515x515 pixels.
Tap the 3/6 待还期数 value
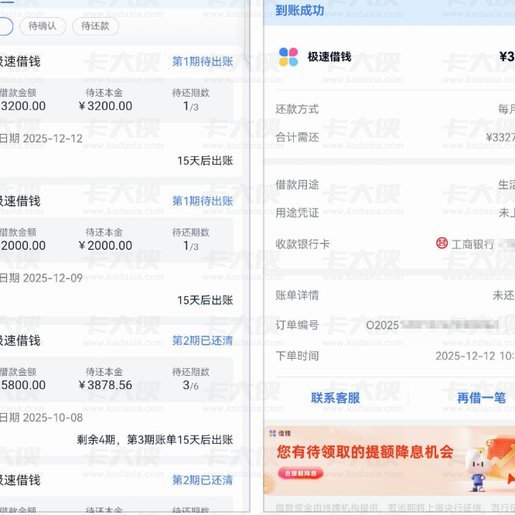(191, 385)
